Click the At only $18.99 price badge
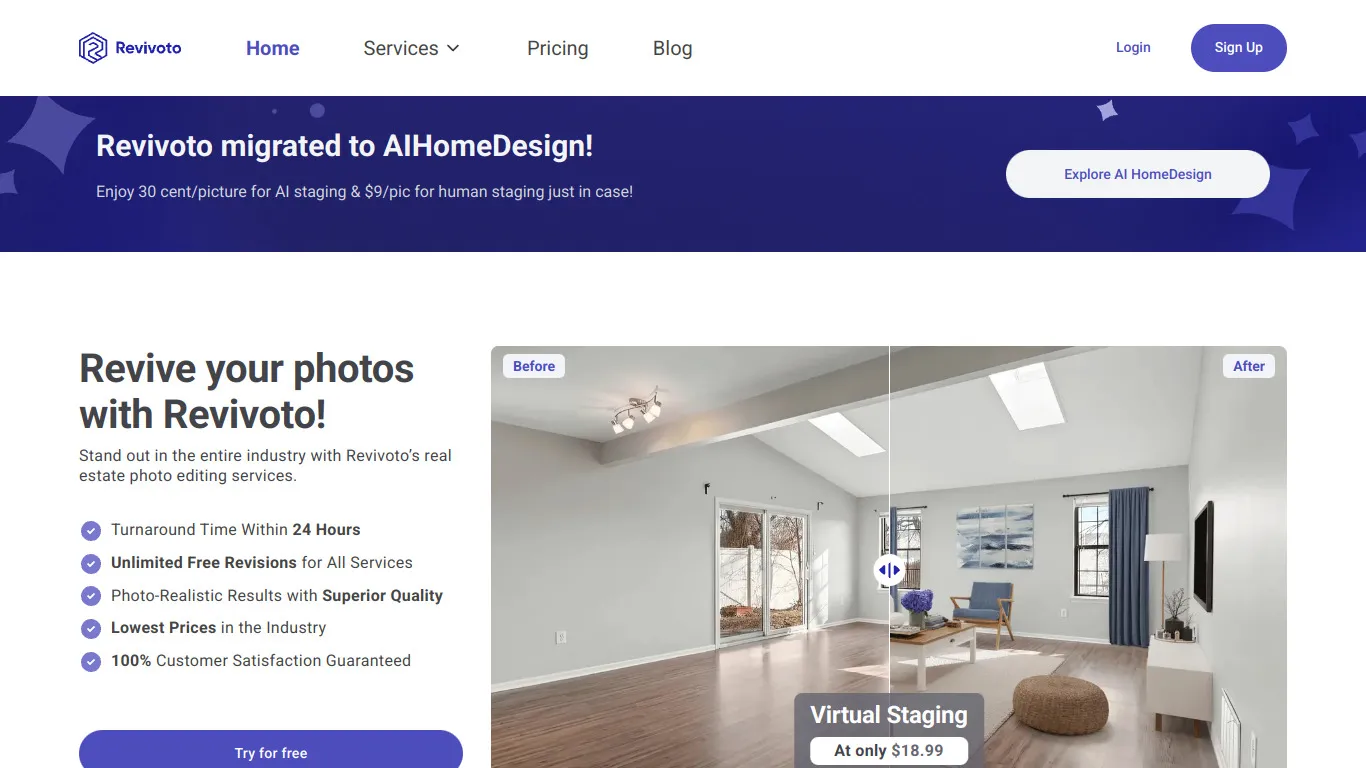The width and height of the screenshot is (1366, 768). tap(889, 750)
